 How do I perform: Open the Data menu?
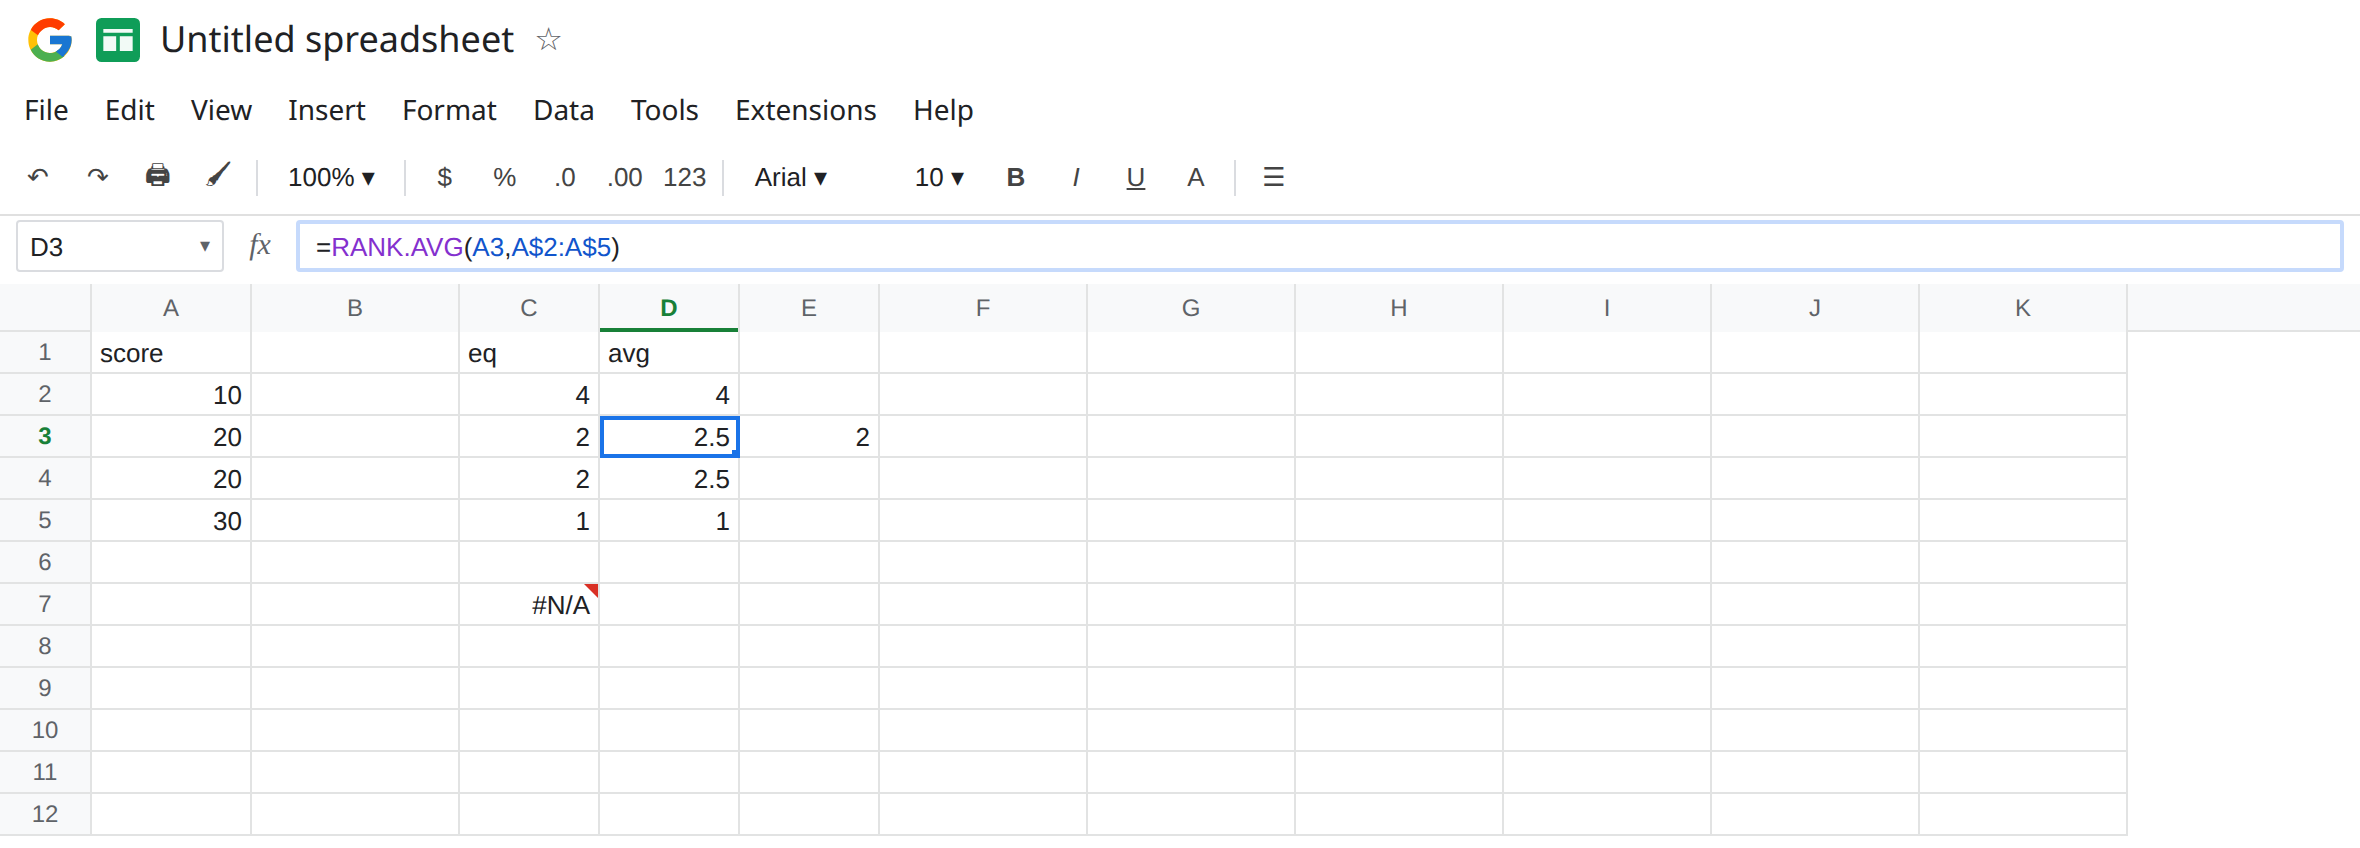(x=563, y=110)
